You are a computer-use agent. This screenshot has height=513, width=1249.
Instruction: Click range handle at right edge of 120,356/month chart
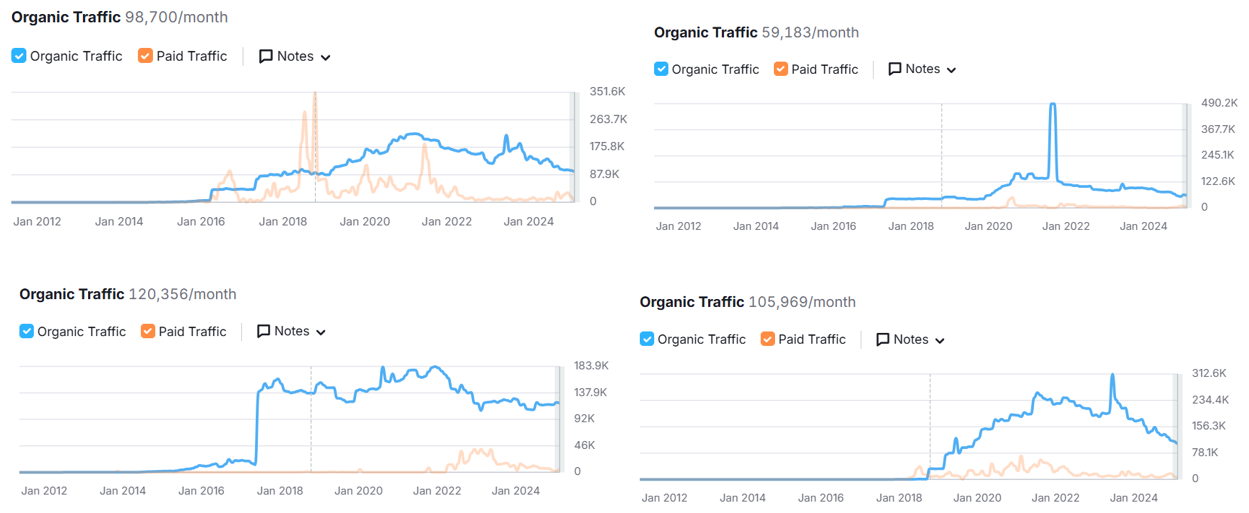click(560, 418)
